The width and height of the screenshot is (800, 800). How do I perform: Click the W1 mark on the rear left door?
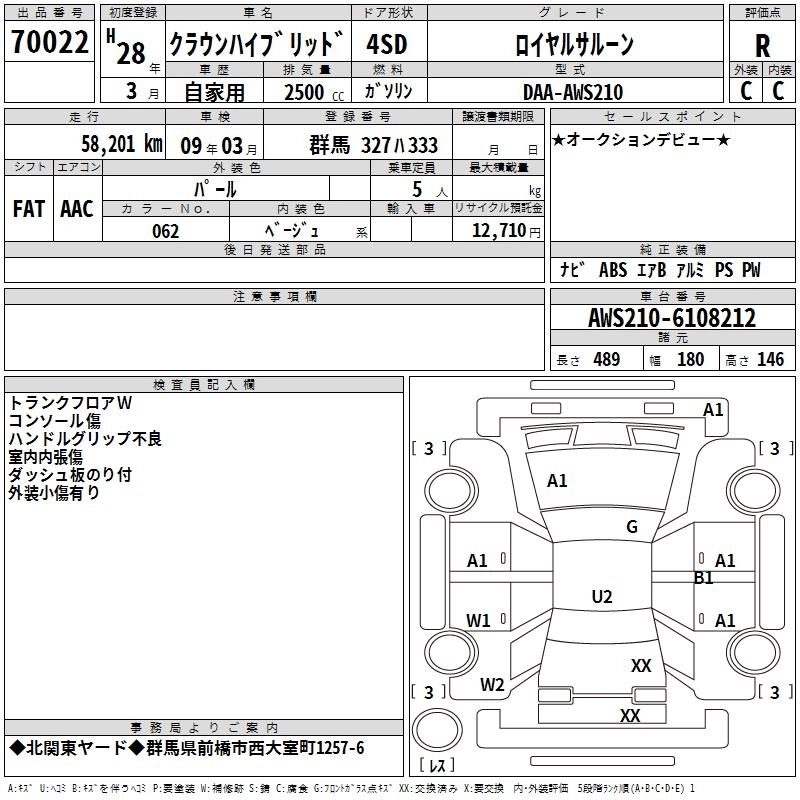click(478, 621)
